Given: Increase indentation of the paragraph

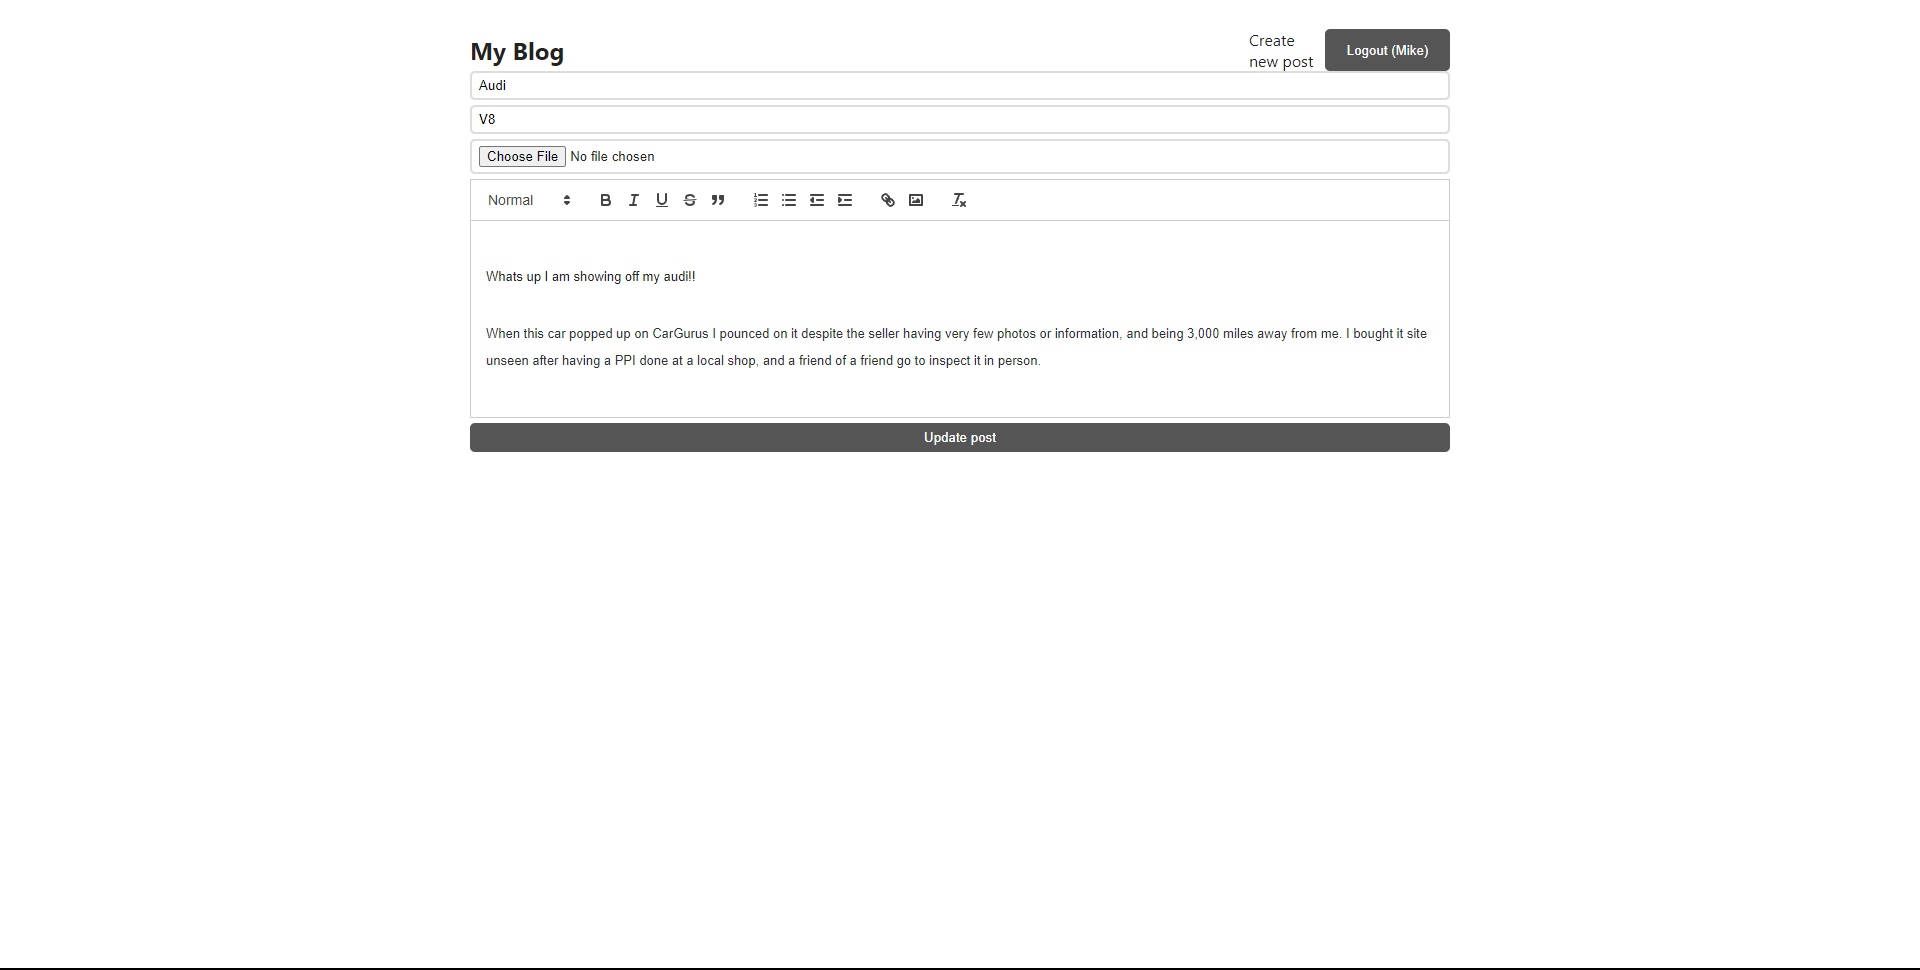Looking at the screenshot, I should [x=845, y=200].
